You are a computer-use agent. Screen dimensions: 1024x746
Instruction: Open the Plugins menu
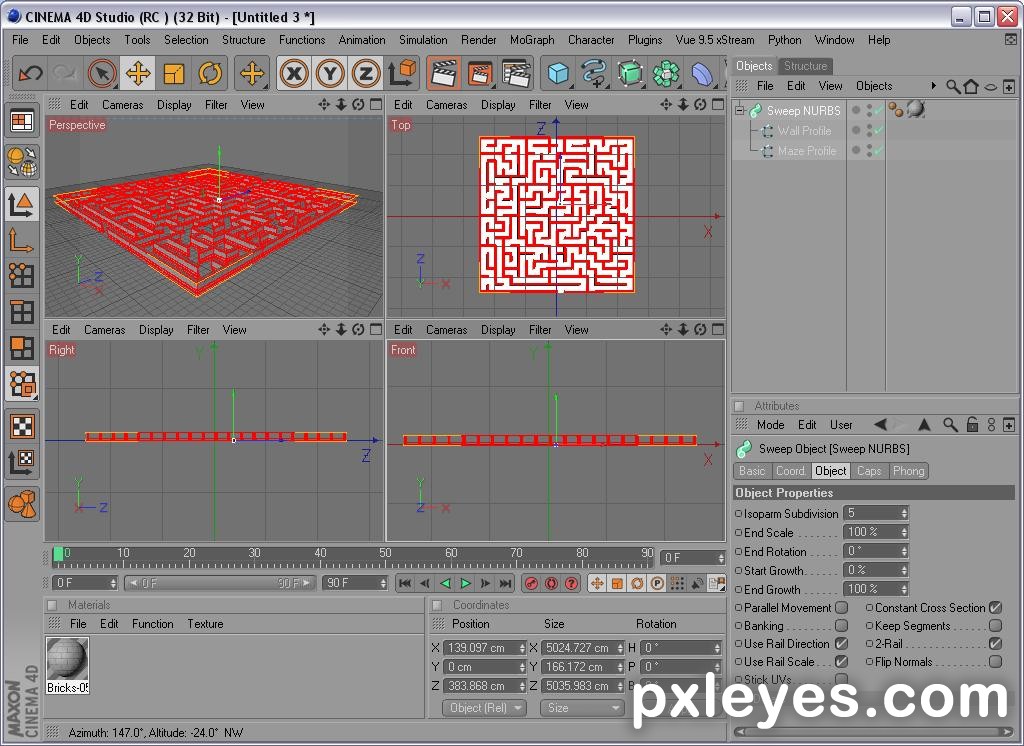click(x=645, y=40)
